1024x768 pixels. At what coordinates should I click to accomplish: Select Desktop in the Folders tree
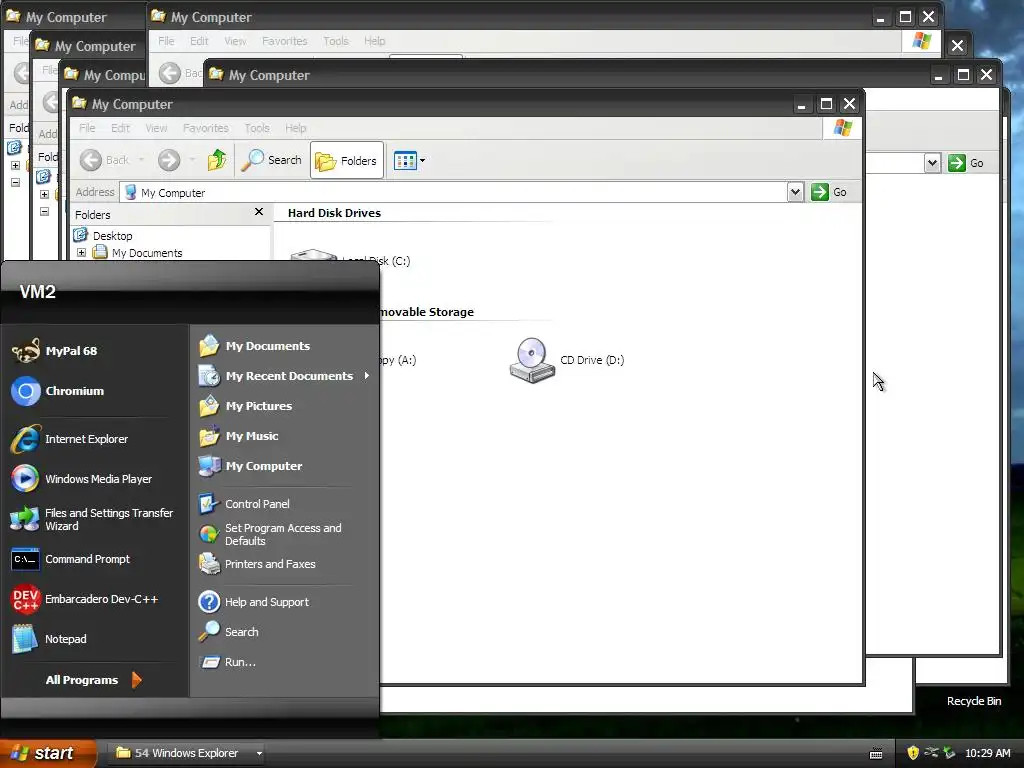(x=112, y=236)
